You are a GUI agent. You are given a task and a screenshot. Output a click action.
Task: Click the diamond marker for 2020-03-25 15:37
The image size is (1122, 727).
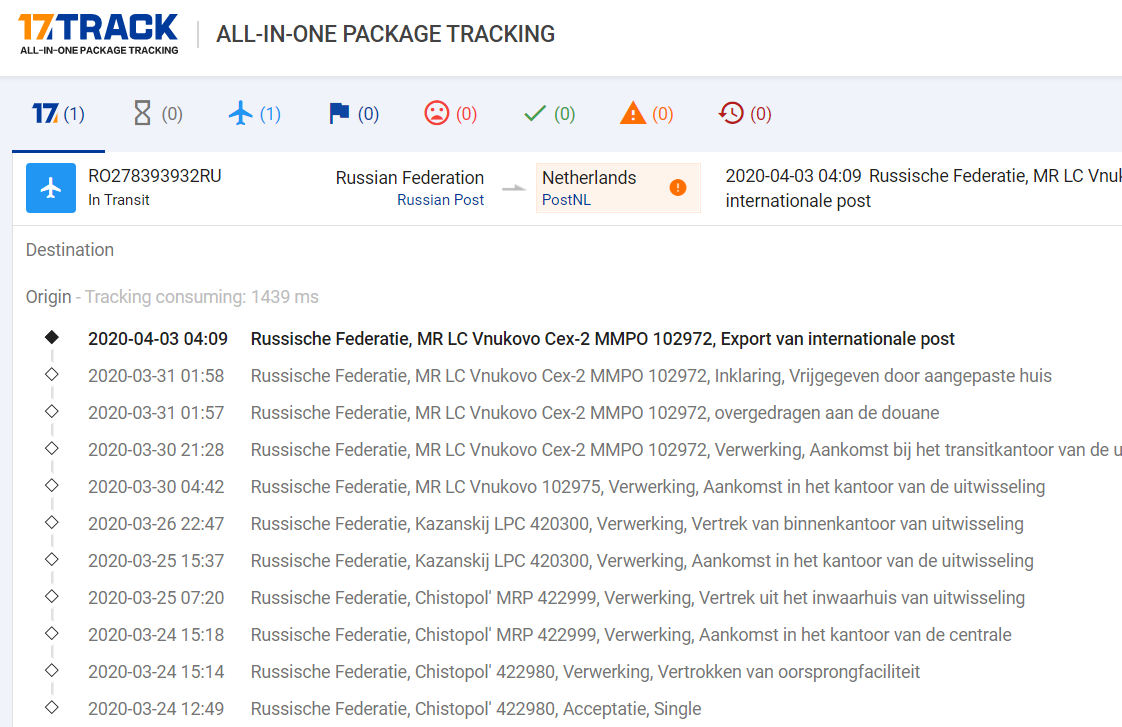(x=52, y=560)
